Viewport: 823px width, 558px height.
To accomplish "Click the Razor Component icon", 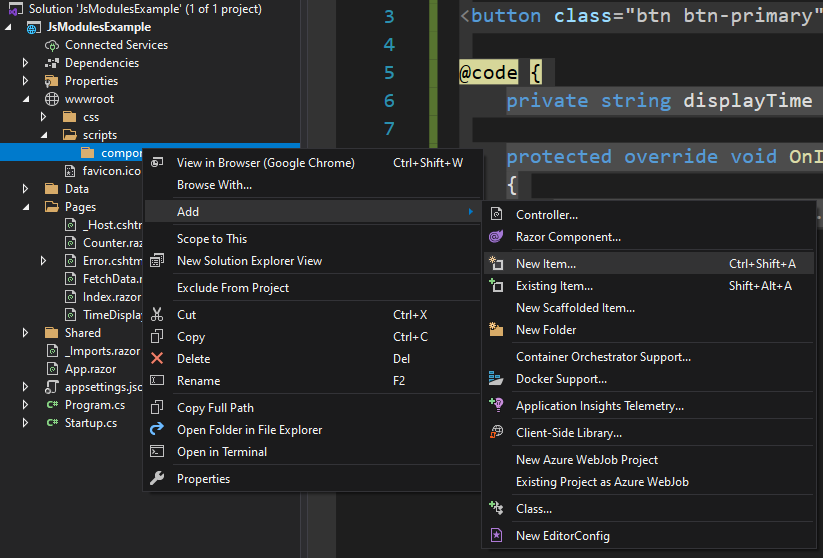I will [x=496, y=237].
